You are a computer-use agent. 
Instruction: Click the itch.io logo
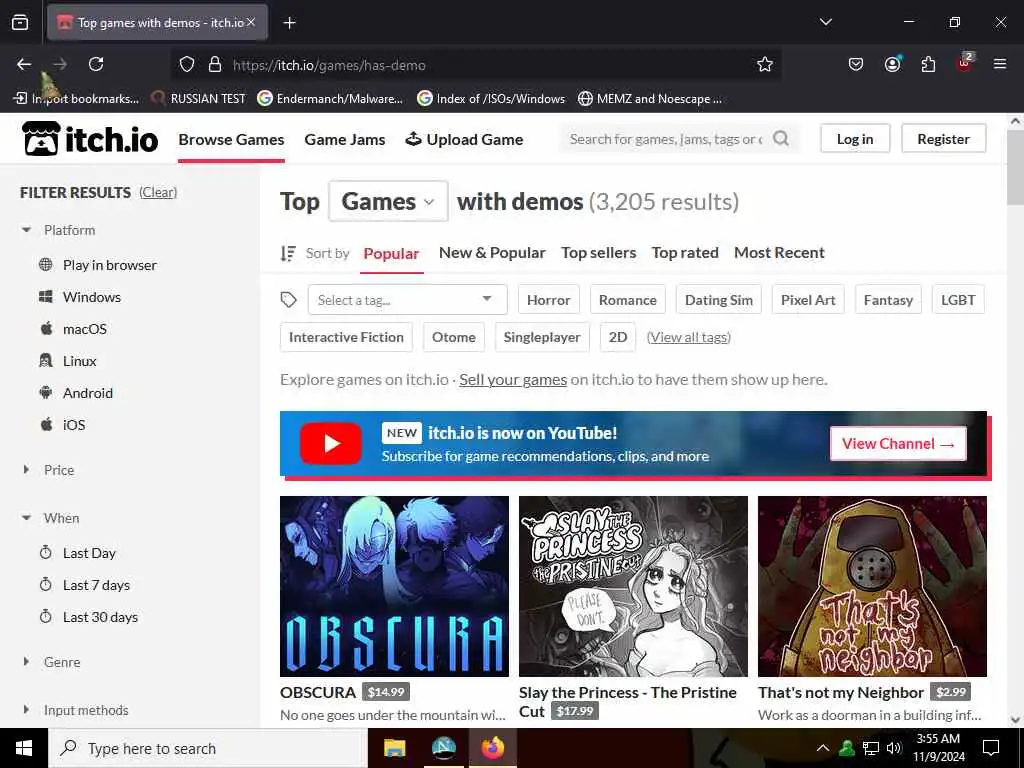point(90,138)
